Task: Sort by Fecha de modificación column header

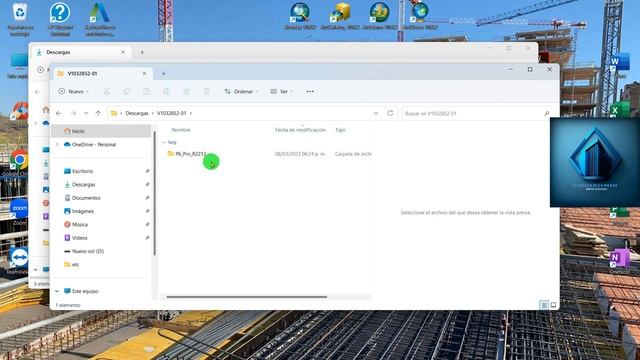Action: [x=300, y=130]
